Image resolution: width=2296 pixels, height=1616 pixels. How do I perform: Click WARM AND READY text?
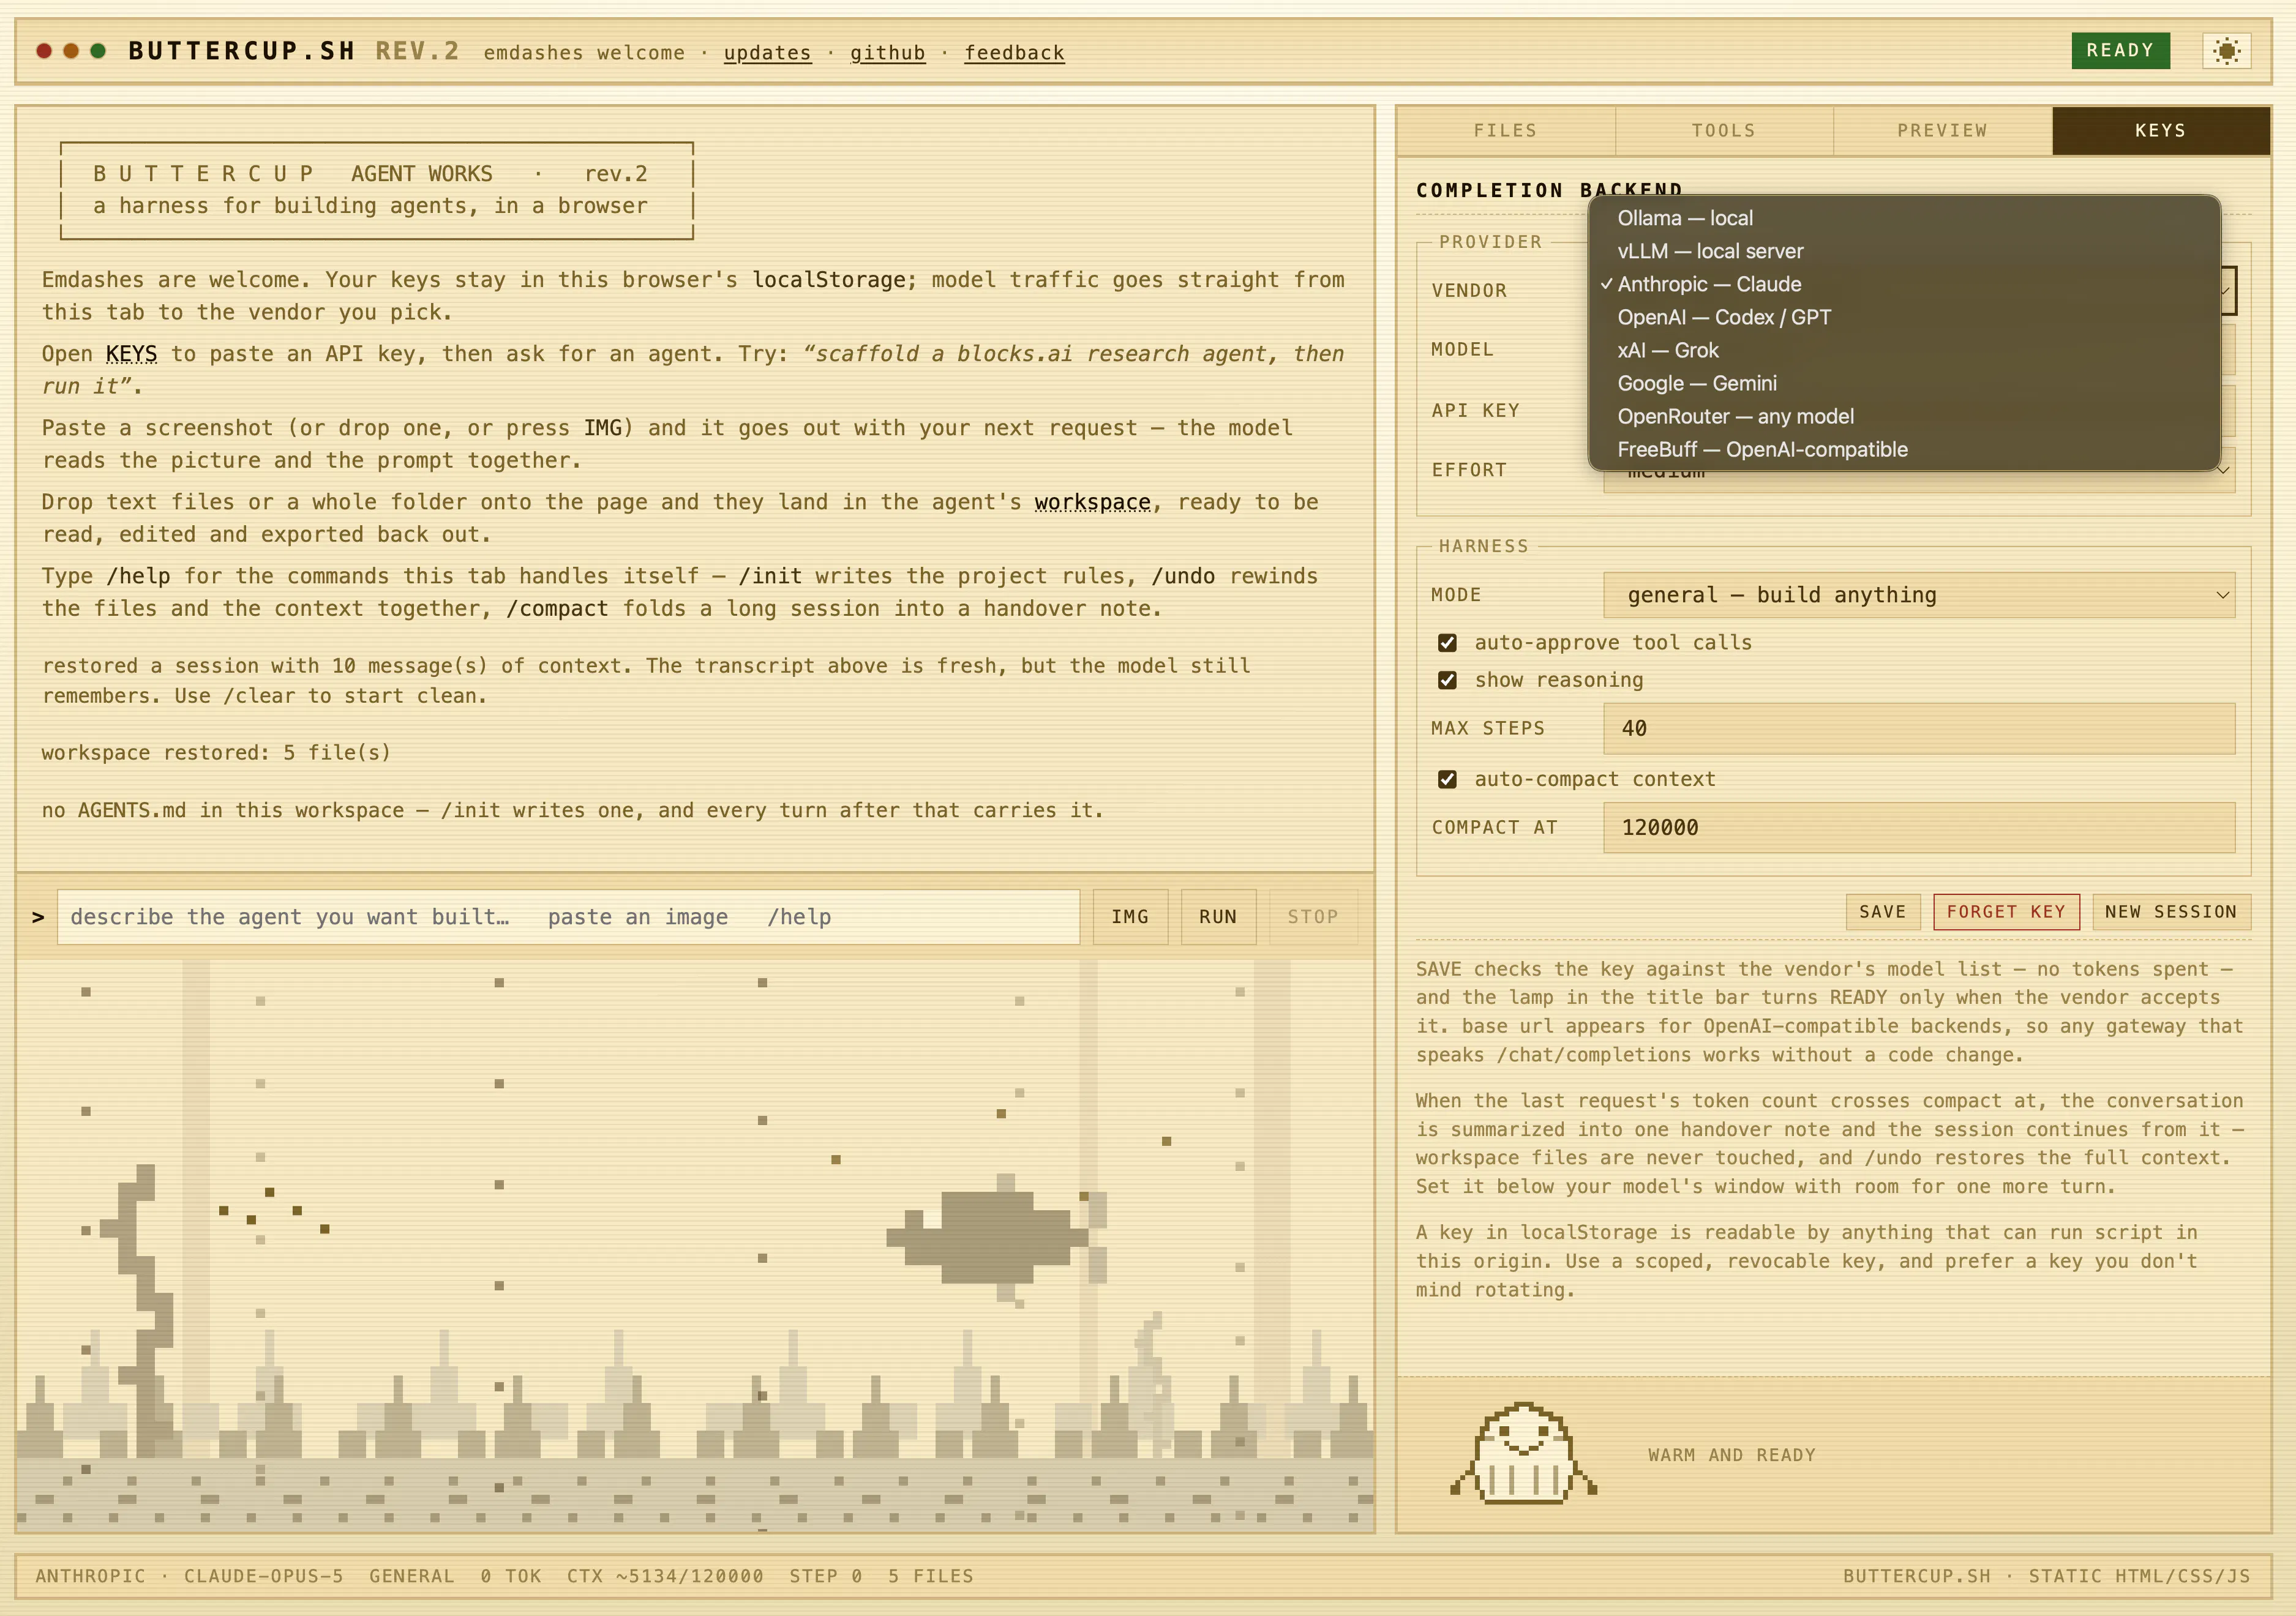(1732, 1455)
